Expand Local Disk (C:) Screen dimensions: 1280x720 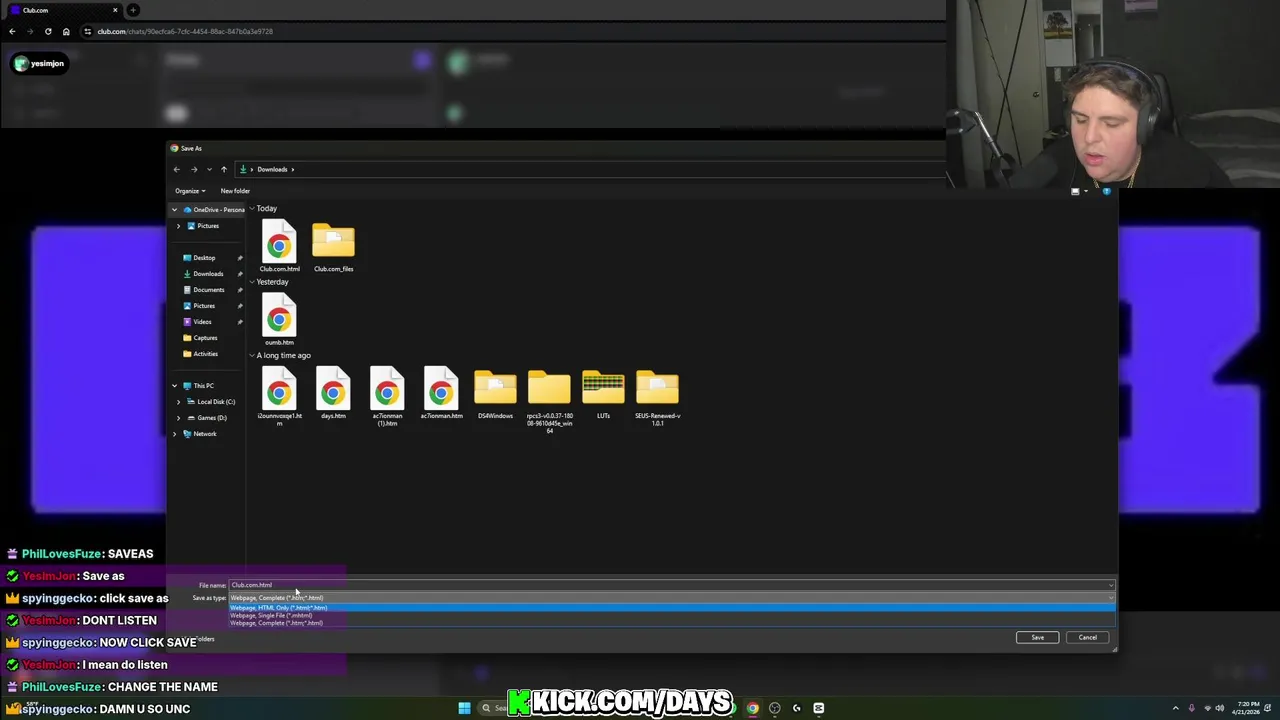179,402
